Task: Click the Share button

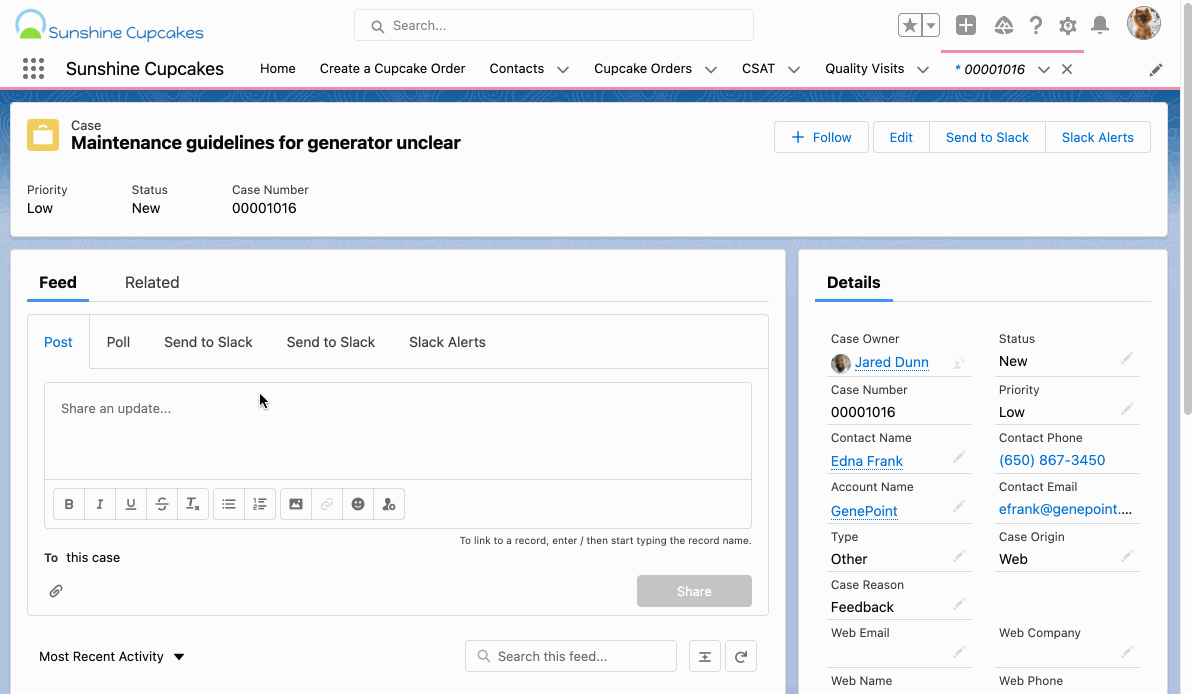Action: [694, 591]
